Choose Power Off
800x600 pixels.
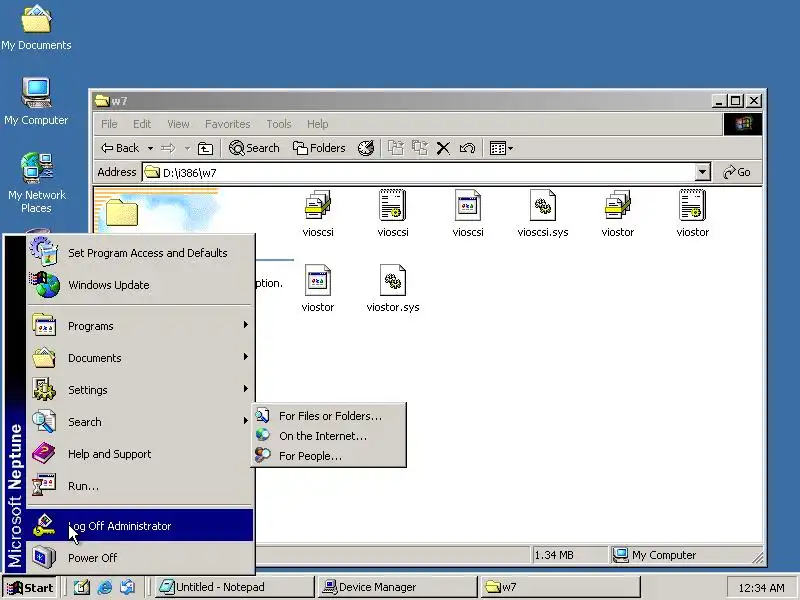point(140,558)
